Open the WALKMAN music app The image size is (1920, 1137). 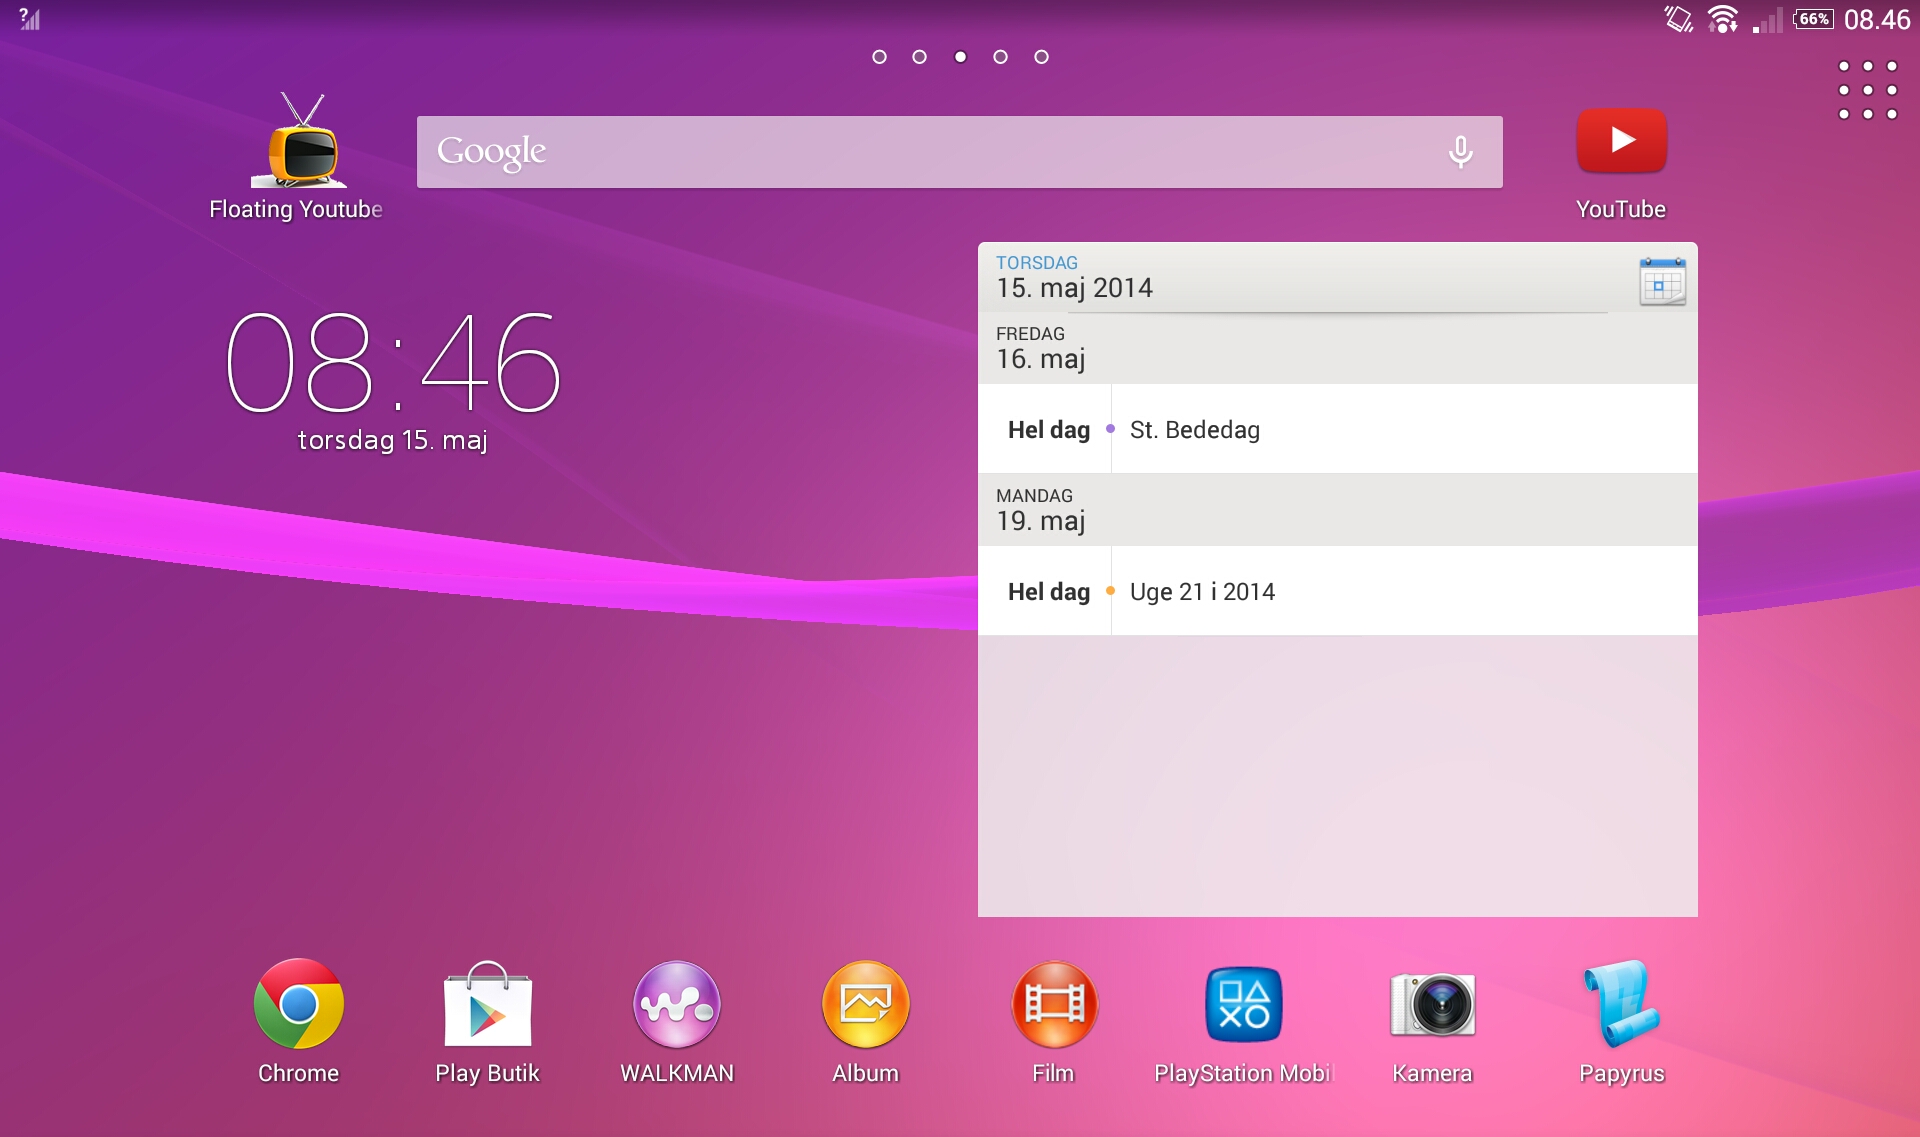coord(677,1006)
